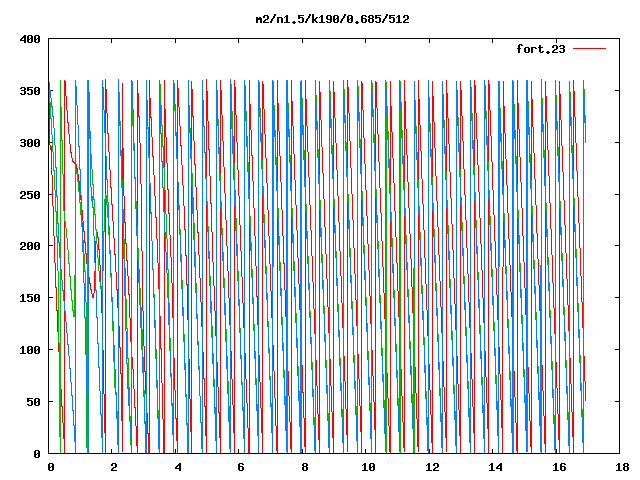640x480 pixels.
Task: Click the fort.23 legend label
Action: click(541, 49)
